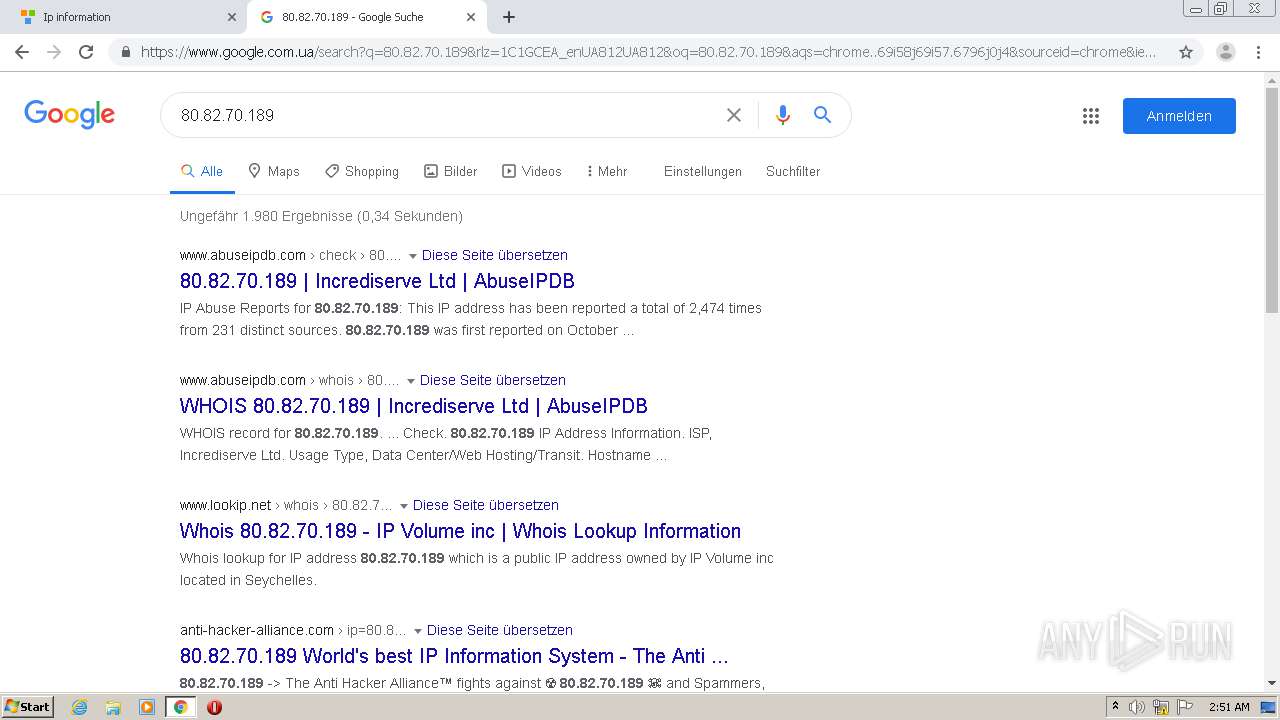This screenshot has height=720, width=1280.
Task: Expand dropdown arrow beside lookip.net URL
Action: (x=403, y=506)
